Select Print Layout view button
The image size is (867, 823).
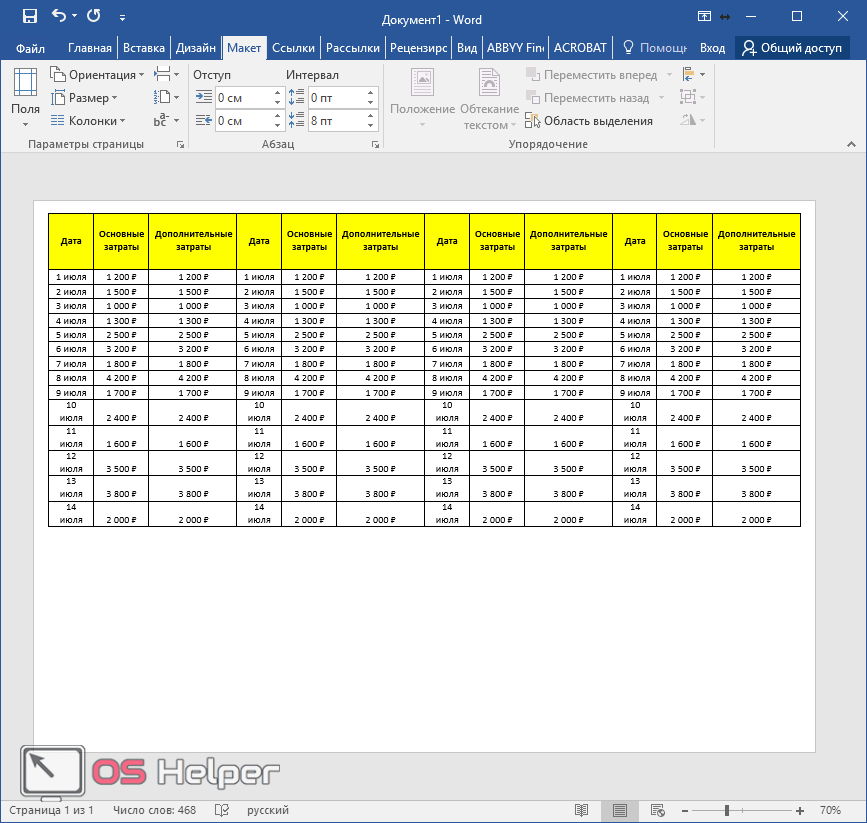point(620,810)
